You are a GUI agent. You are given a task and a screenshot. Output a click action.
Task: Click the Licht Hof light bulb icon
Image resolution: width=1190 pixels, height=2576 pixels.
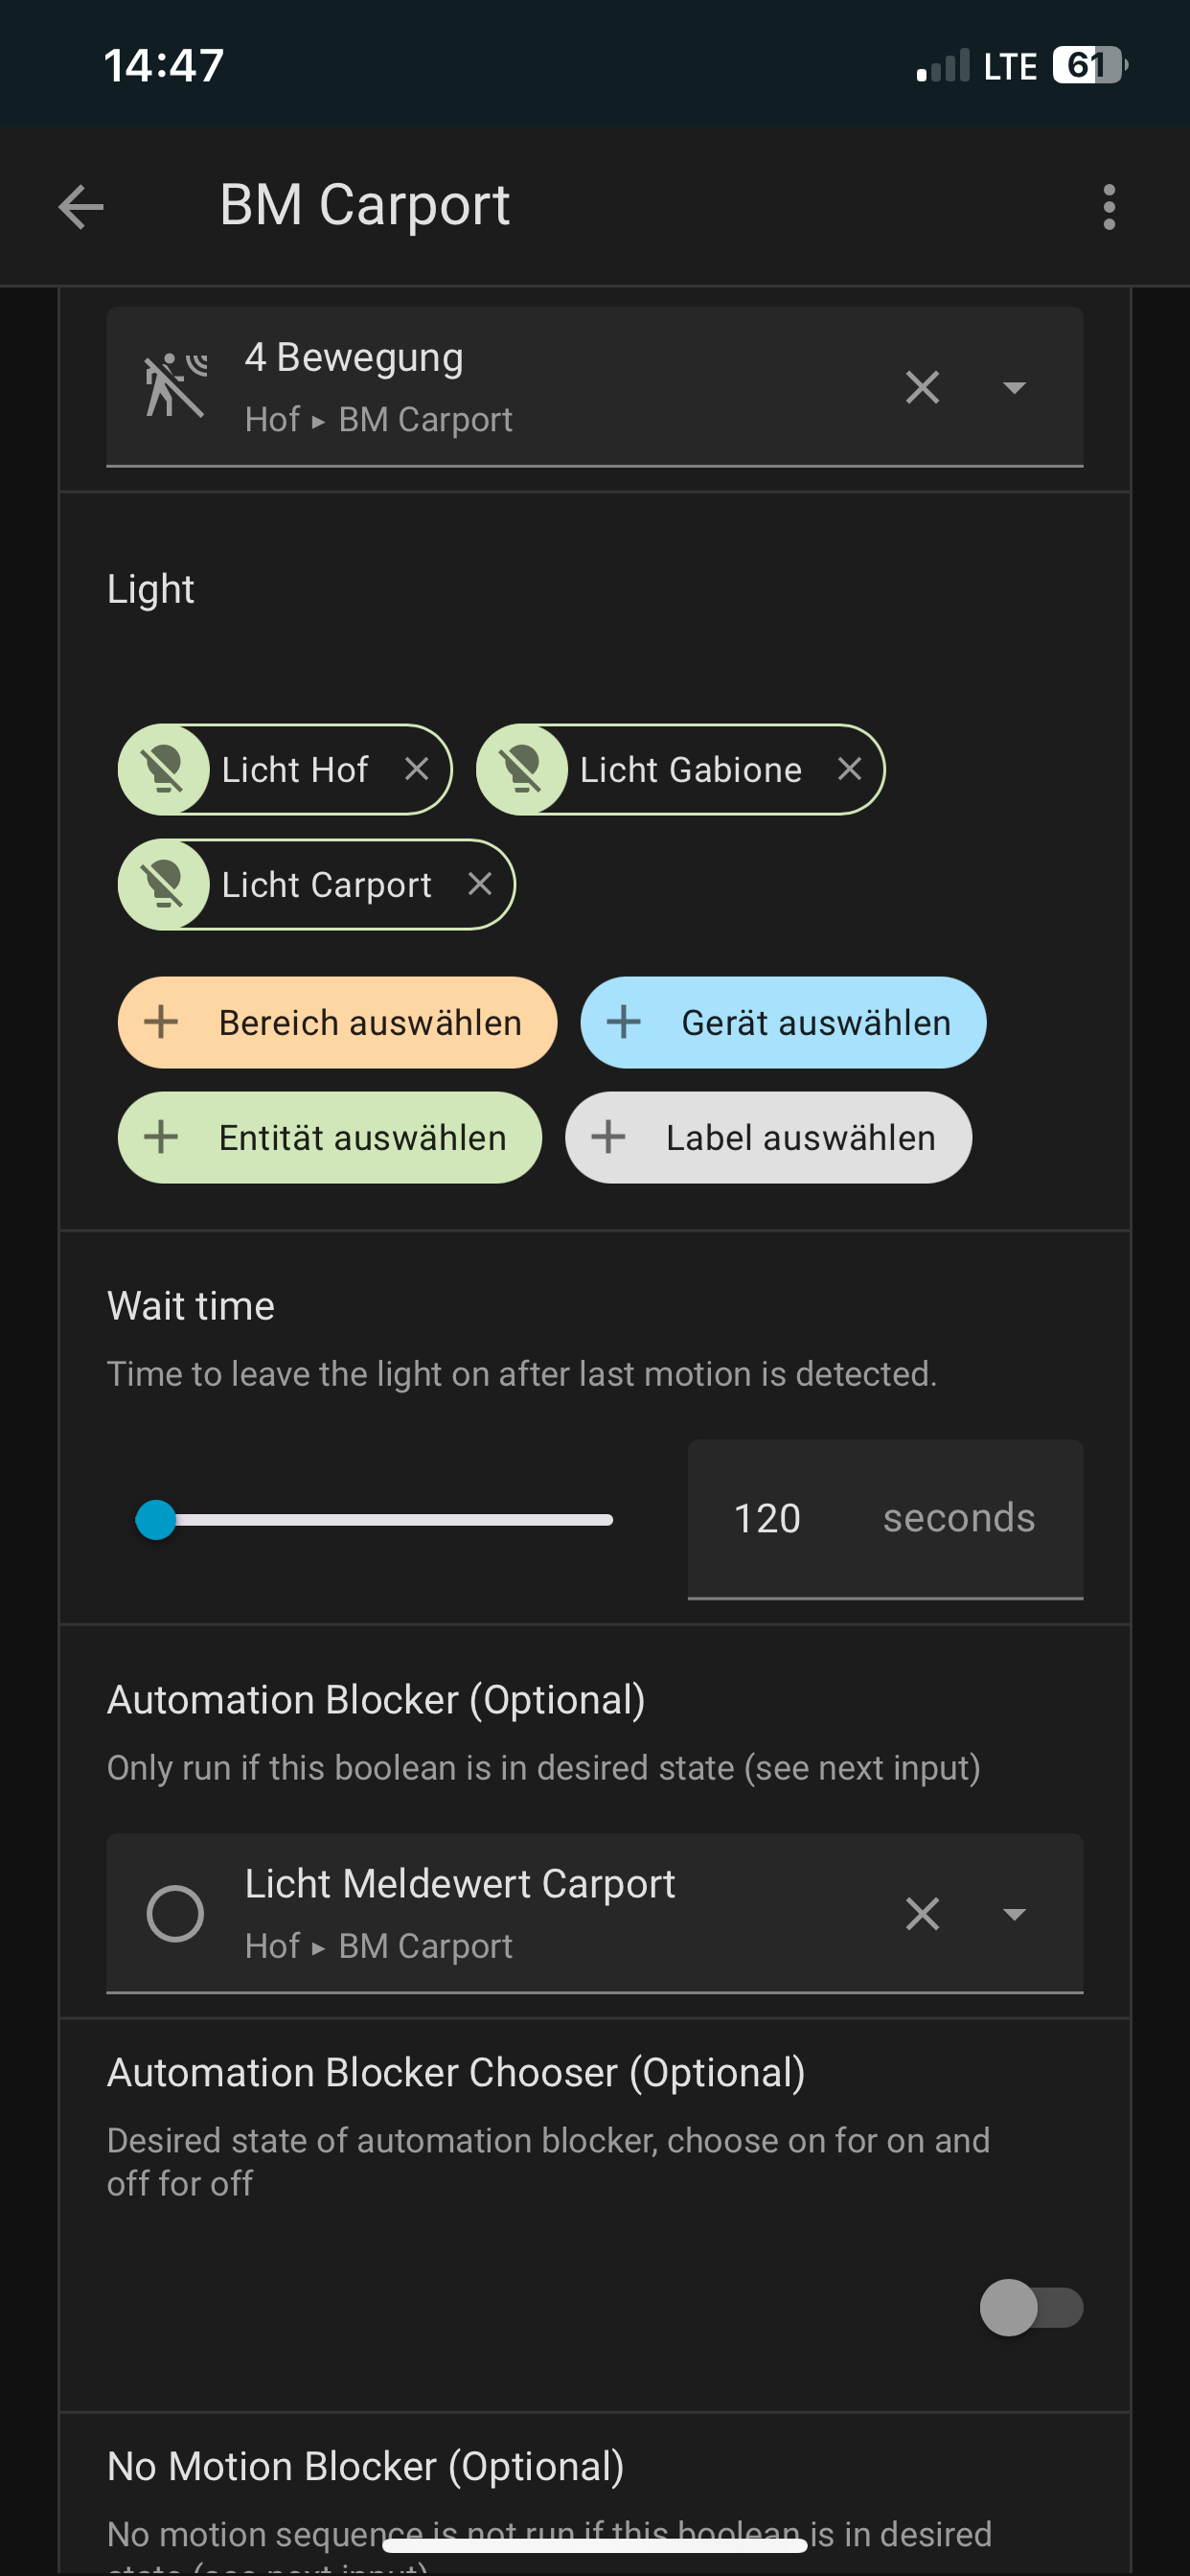click(164, 769)
